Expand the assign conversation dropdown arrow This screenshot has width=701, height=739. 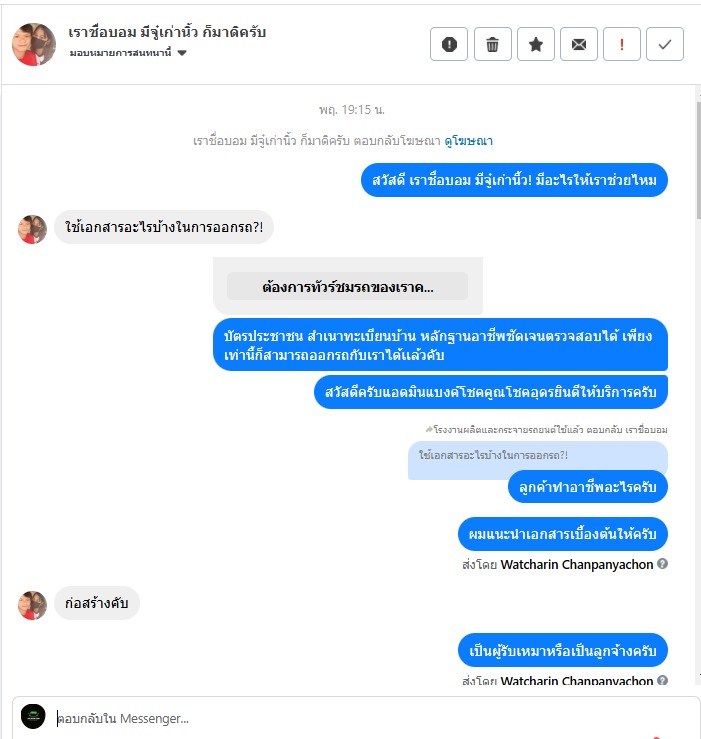click(182, 53)
